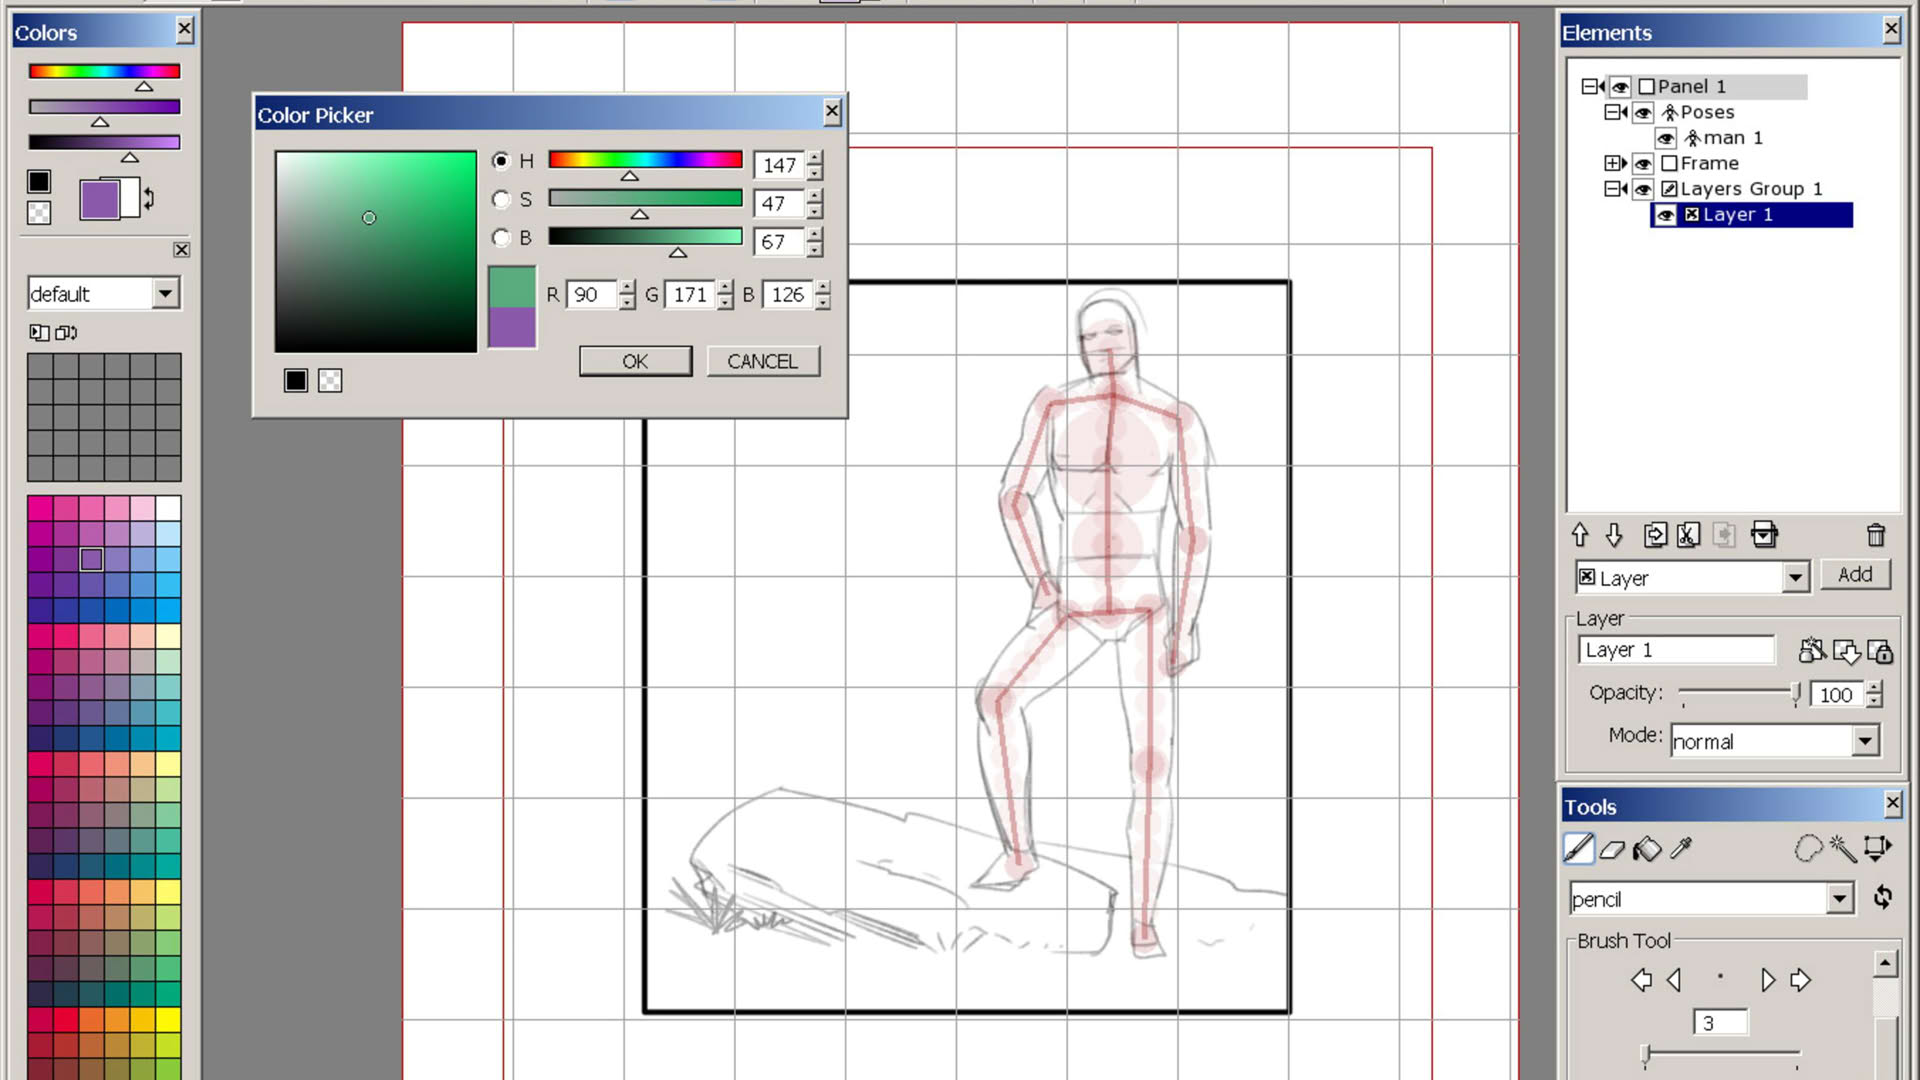Click the brush size field showing 3
1920x1080 pixels.
(1720, 1023)
